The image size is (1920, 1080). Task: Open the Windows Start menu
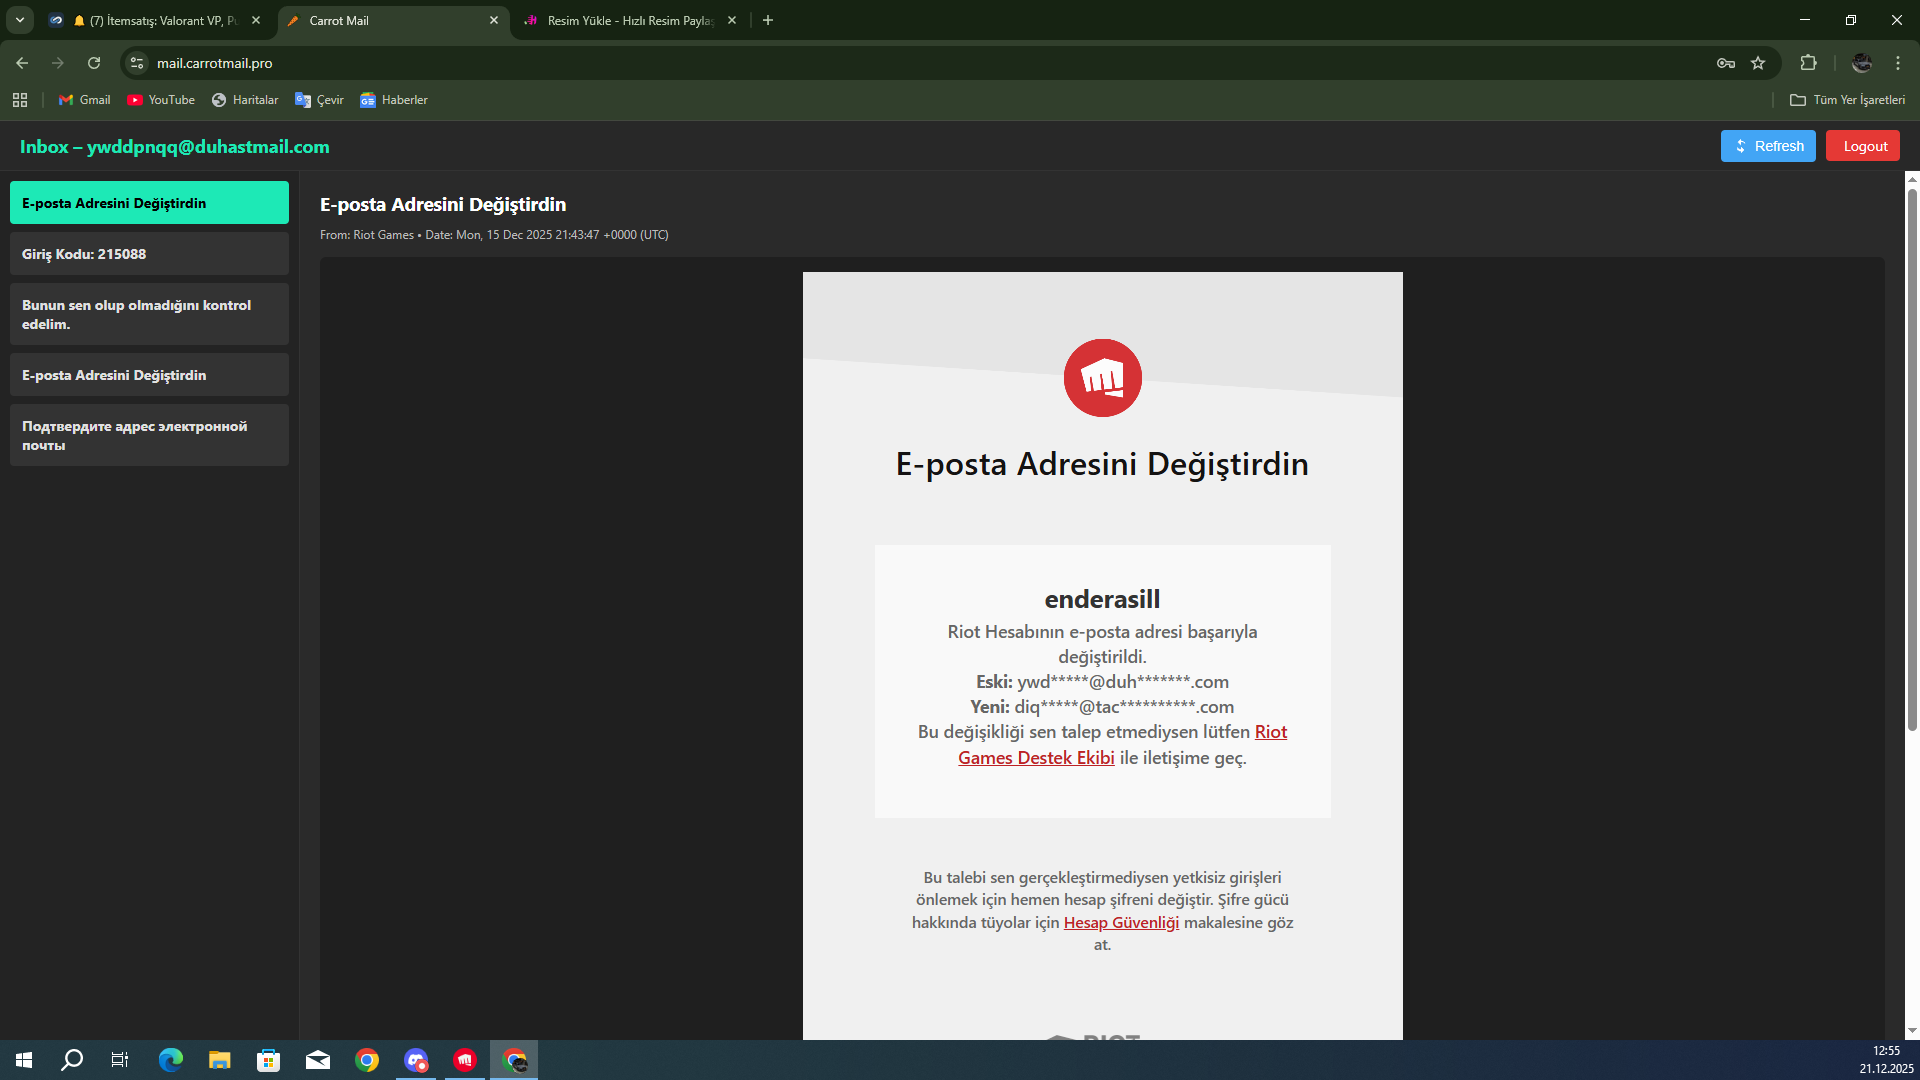[24, 1060]
